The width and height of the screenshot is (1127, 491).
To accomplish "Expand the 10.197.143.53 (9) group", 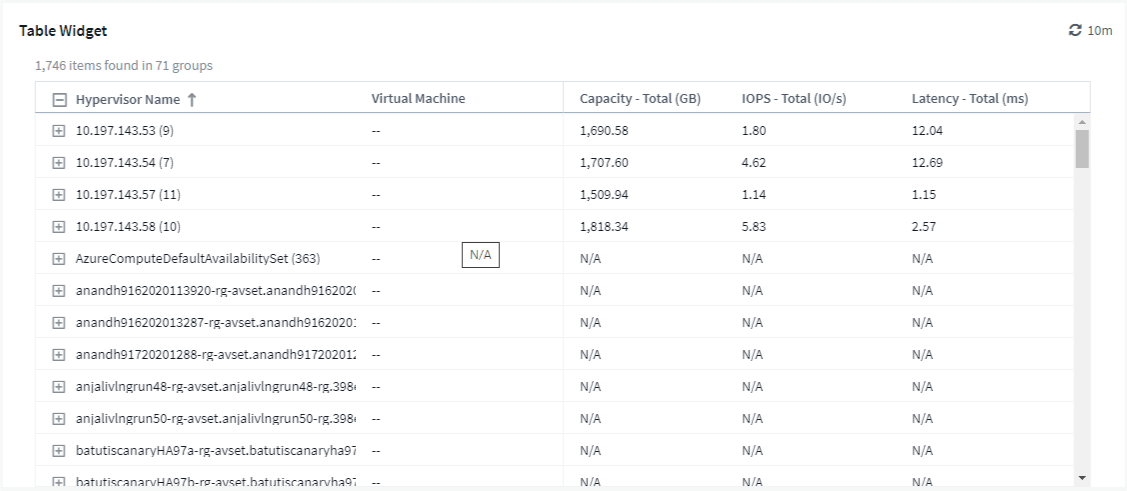I will coord(59,130).
